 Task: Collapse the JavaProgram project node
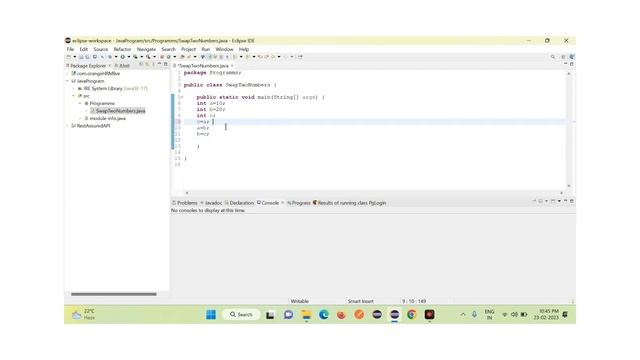(x=68, y=81)
